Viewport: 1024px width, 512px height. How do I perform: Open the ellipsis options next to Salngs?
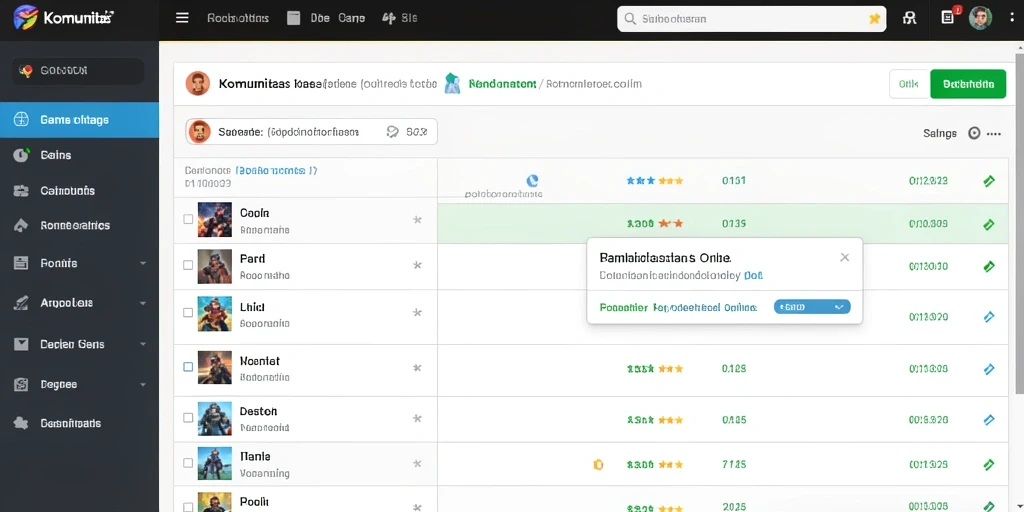tap(994, 133)
